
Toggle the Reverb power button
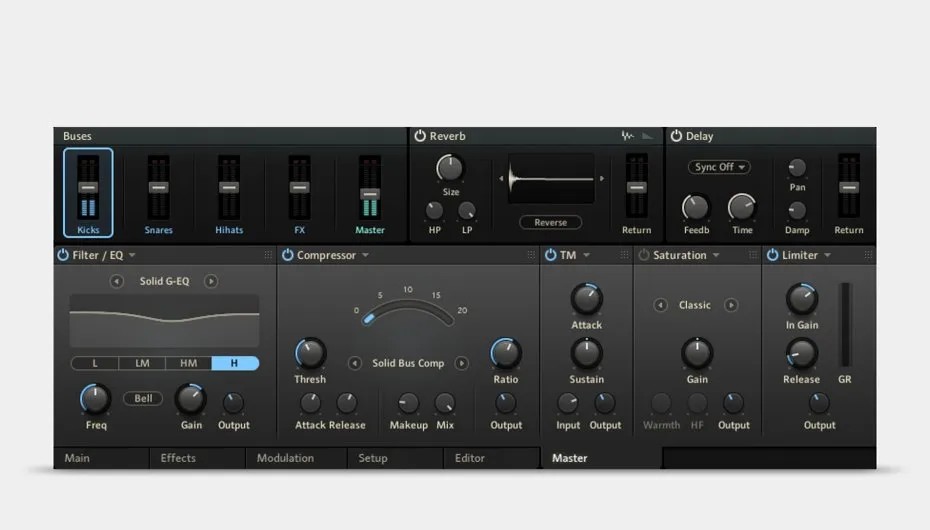[x=420, y=136]
